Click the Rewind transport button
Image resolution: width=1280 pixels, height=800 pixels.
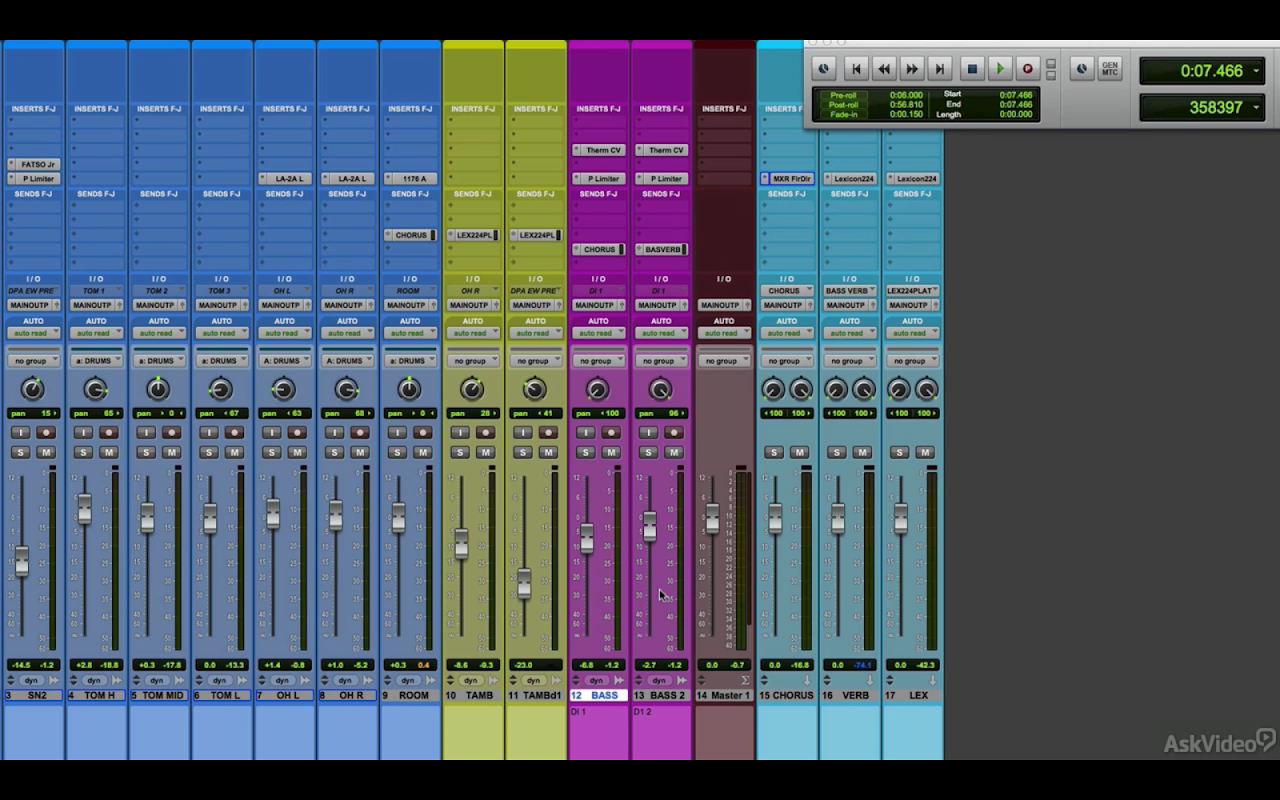[x=883, y=69]
